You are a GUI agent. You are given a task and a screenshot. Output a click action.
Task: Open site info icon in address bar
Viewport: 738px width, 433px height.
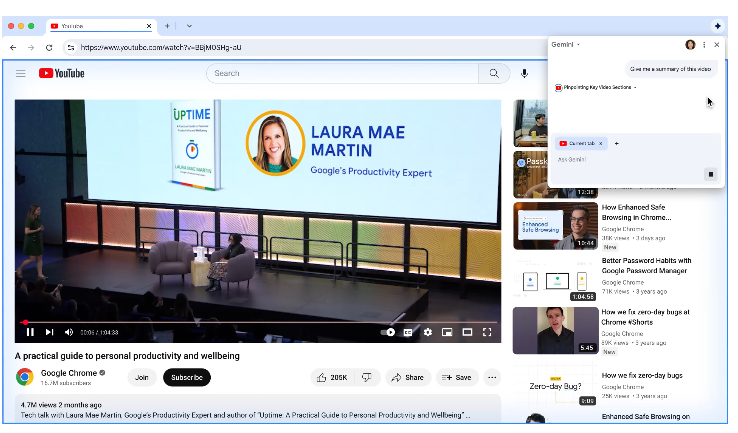coord(71,48)
